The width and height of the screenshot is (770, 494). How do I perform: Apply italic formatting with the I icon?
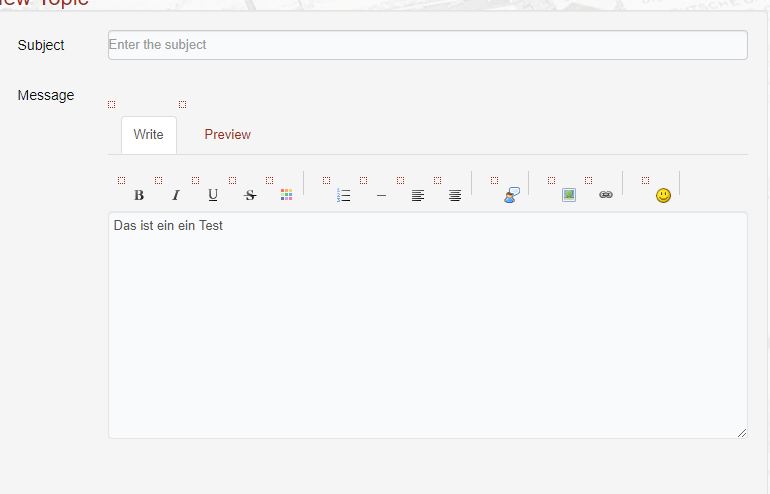point(176,196)
